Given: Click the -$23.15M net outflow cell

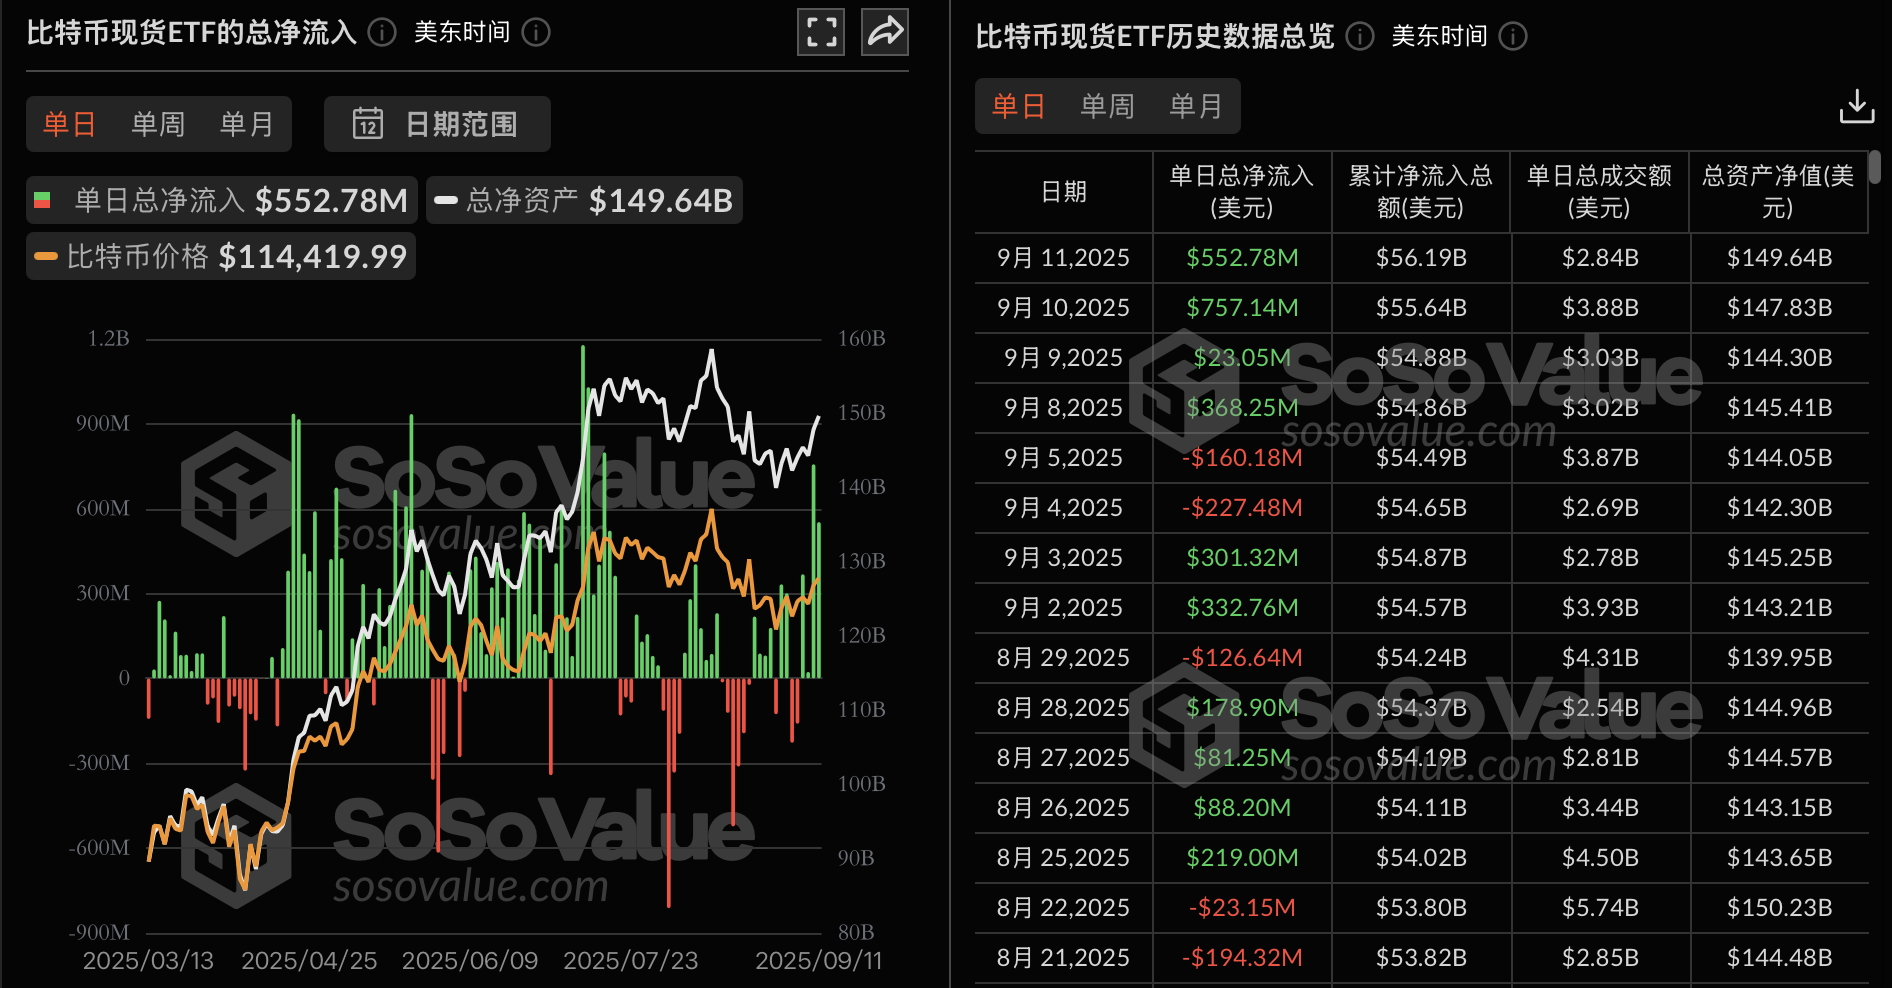Looking at the screenshot, I should tap(1242, 908).
